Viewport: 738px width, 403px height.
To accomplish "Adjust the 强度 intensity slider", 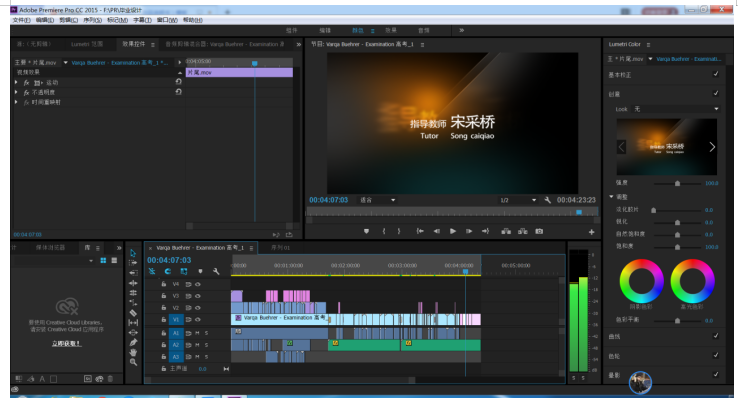I will (677, 183).
